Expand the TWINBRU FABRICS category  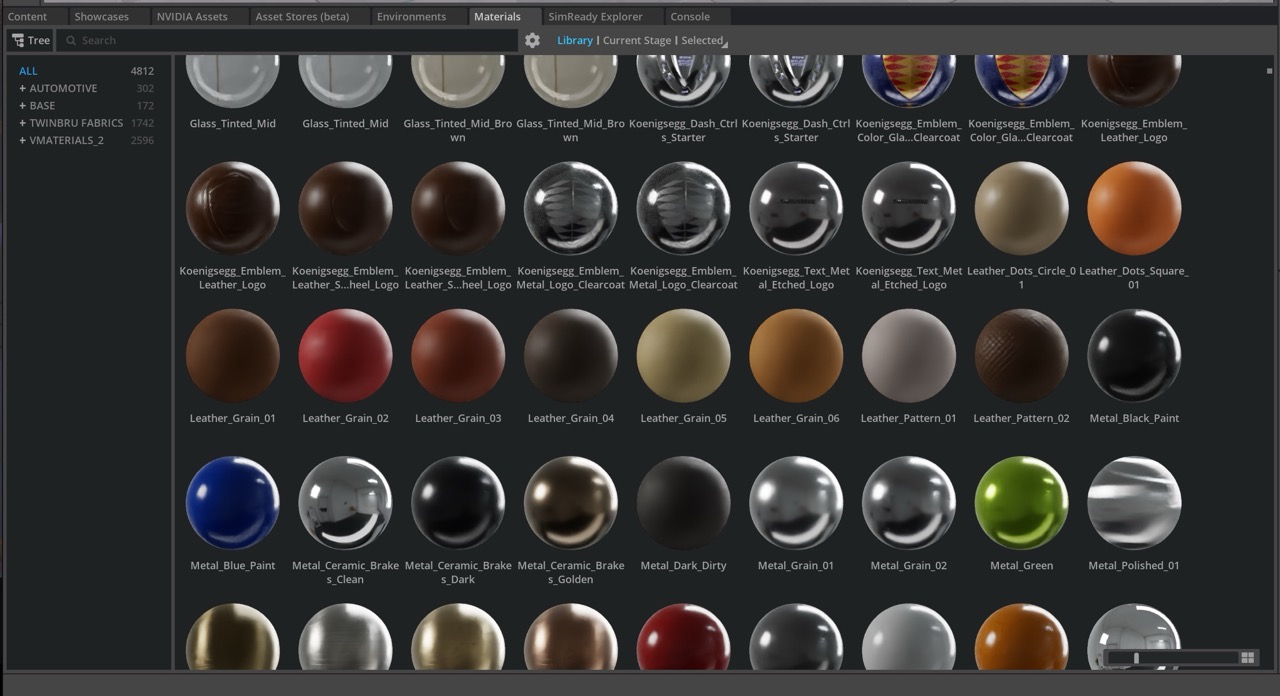(x=22, y=123)
